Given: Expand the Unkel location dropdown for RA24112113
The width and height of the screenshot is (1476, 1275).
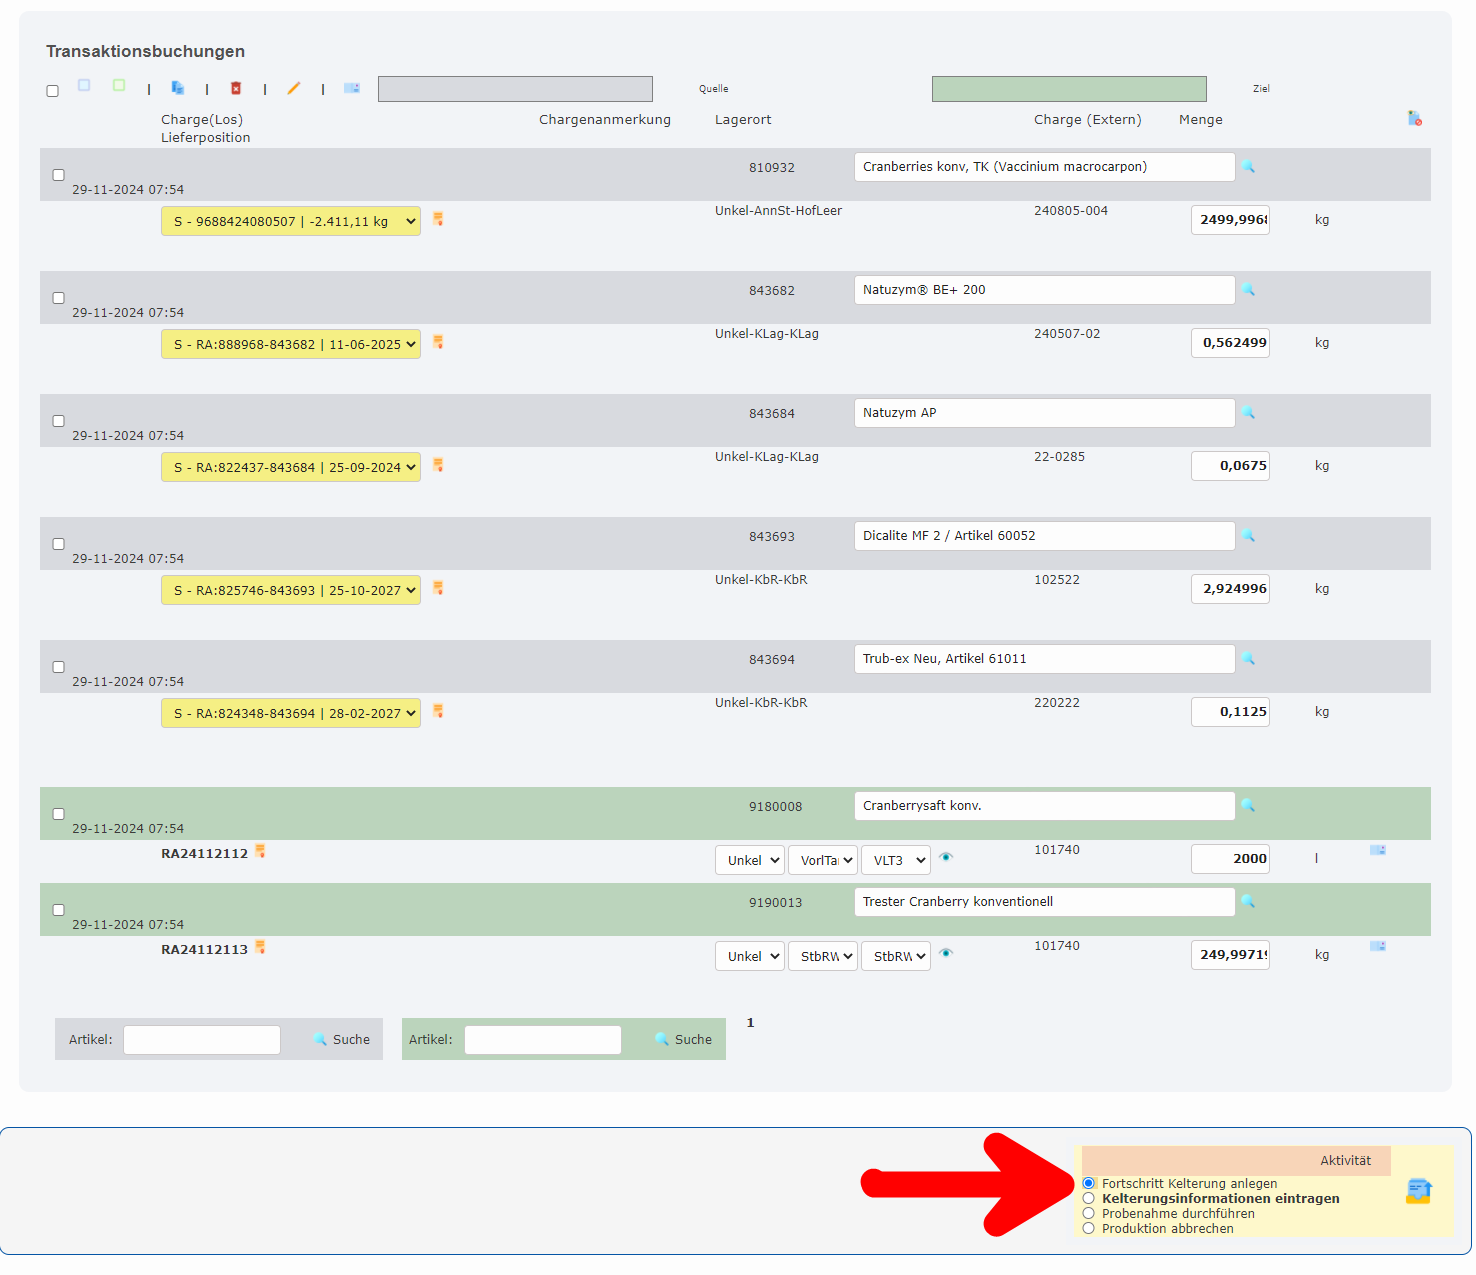Looking at the screenshot, I should (749, 955).
